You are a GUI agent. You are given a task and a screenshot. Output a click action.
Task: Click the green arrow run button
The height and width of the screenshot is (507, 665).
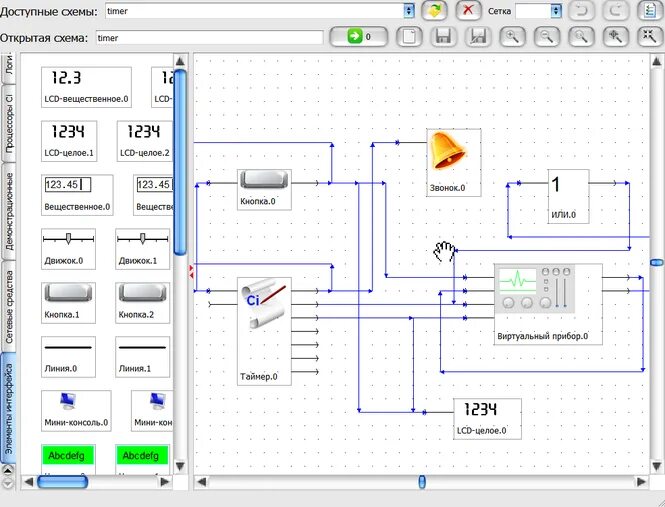[359, 37]
